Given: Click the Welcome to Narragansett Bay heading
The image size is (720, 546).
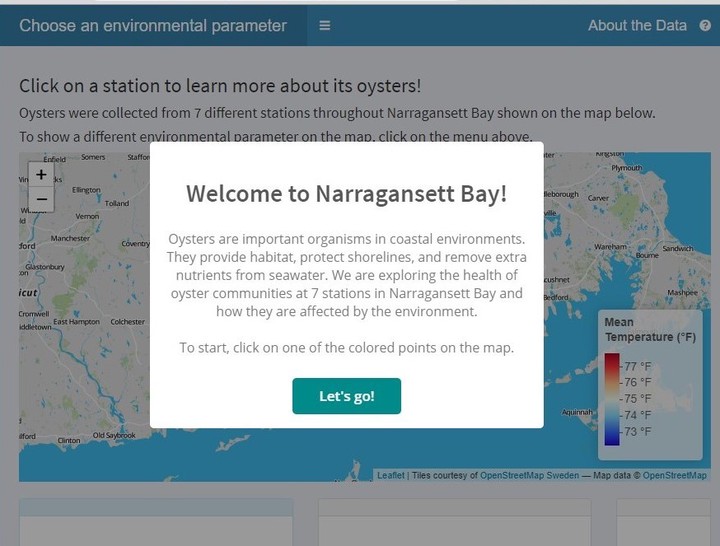Looking at the screenshot, I should tap(346, 193).
